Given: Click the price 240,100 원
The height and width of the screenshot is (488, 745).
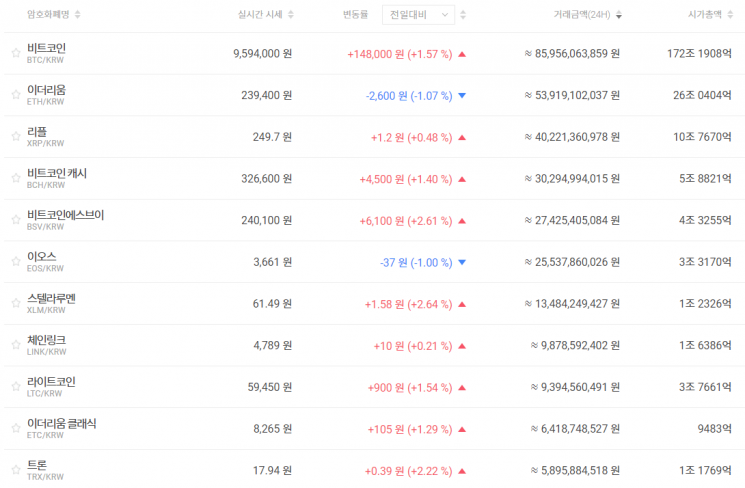Looking at the screenshot, I should point(267,220).
